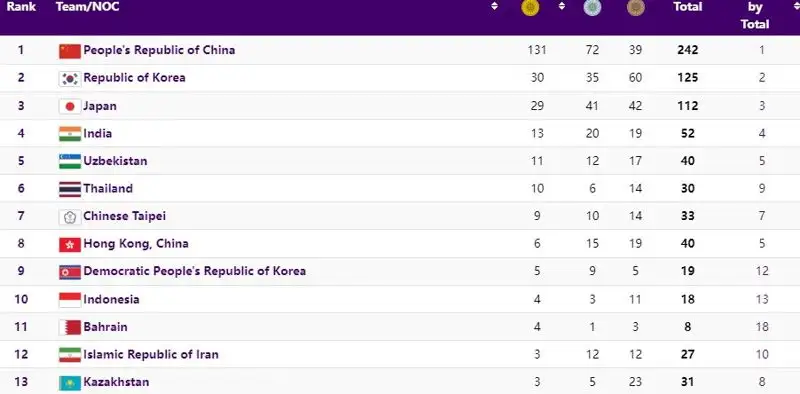This screenshot has width=800, height=394.
Task: Click the People's Republic of China flag
Action: (70, 51)
